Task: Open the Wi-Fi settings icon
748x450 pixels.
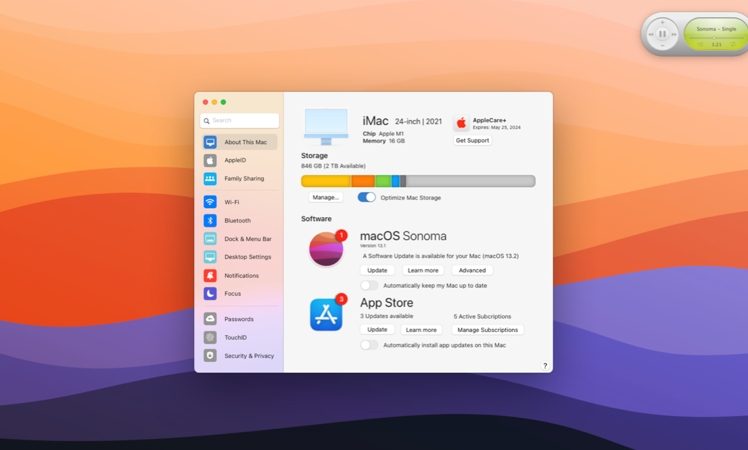Action: point(210,202)
